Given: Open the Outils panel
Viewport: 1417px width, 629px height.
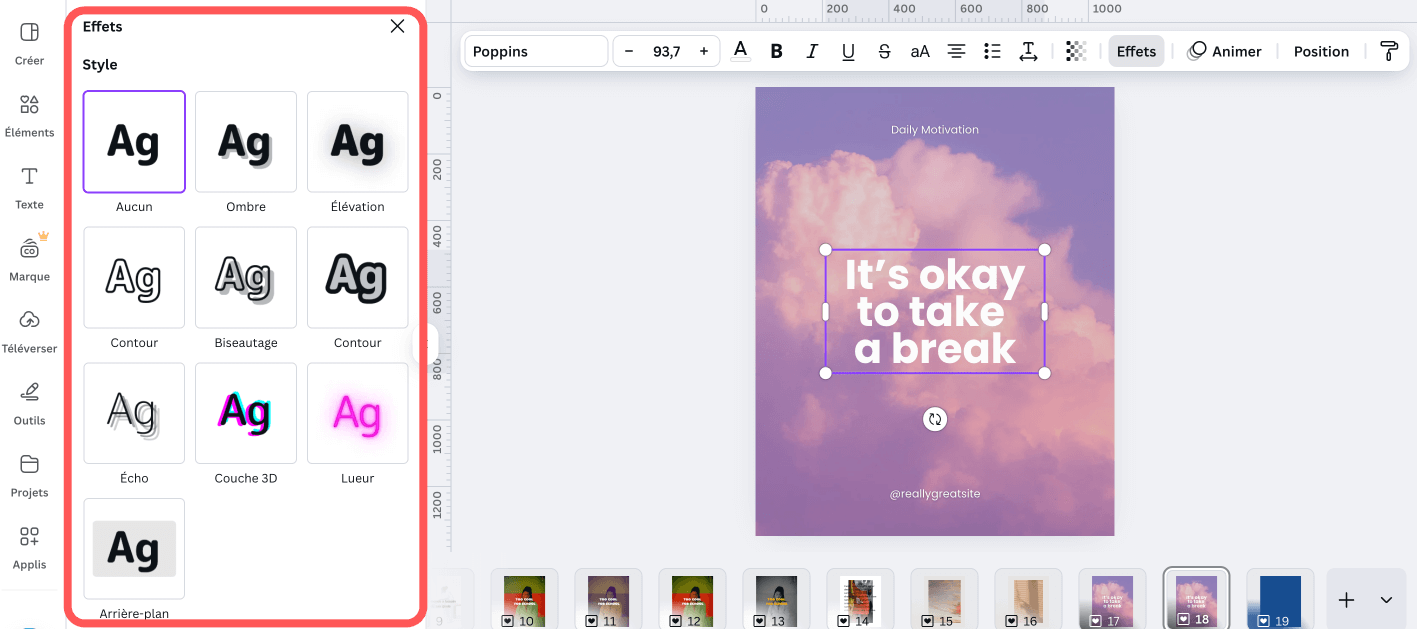Looking at the screenshot, I should (x=28, y=402).
